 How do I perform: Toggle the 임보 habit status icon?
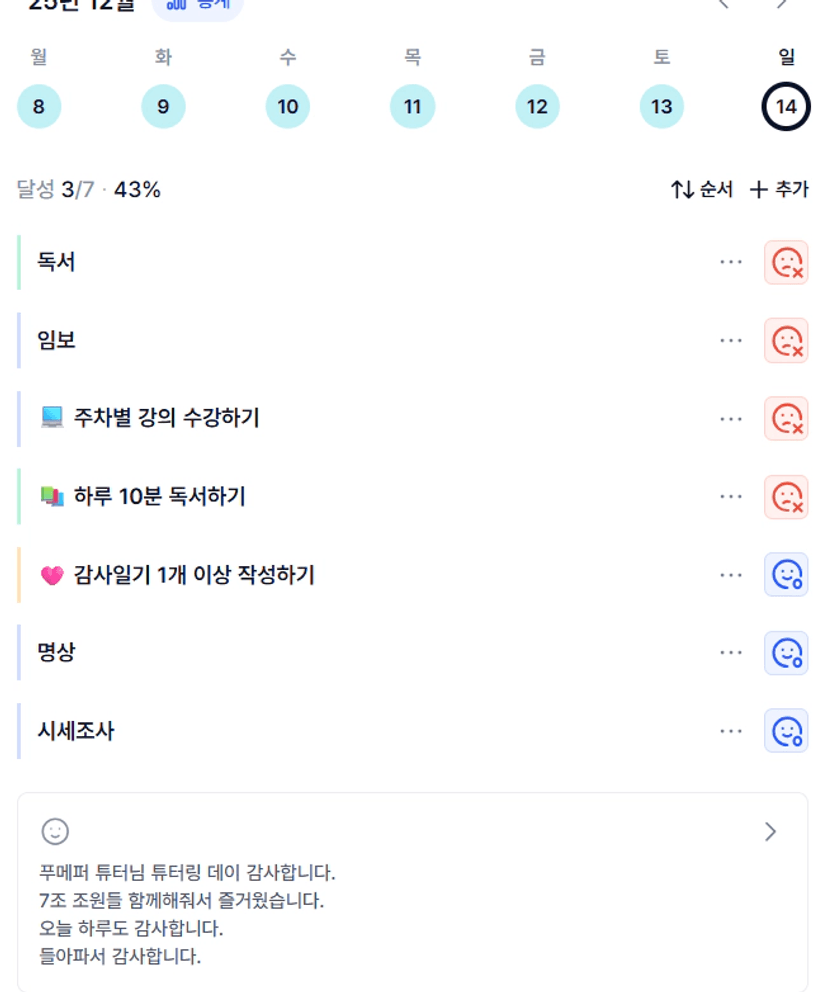point(786,341)
